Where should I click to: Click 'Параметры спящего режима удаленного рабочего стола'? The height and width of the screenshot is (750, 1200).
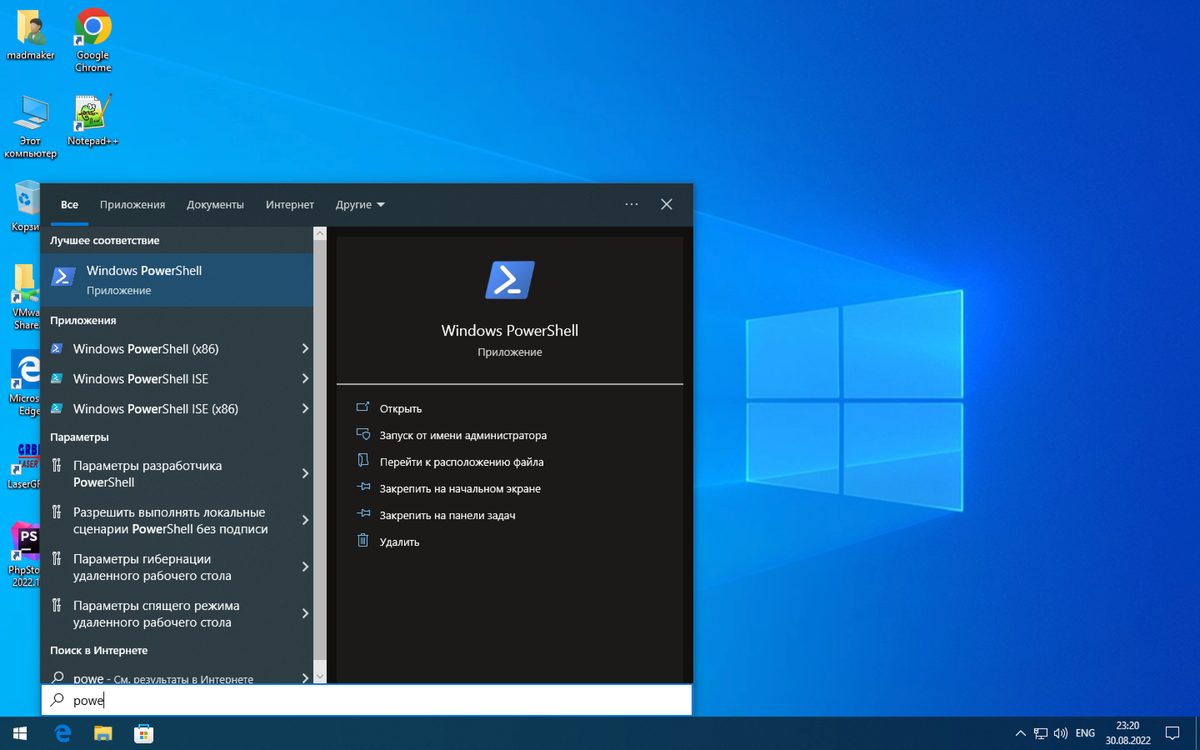(x=156, y=613)
